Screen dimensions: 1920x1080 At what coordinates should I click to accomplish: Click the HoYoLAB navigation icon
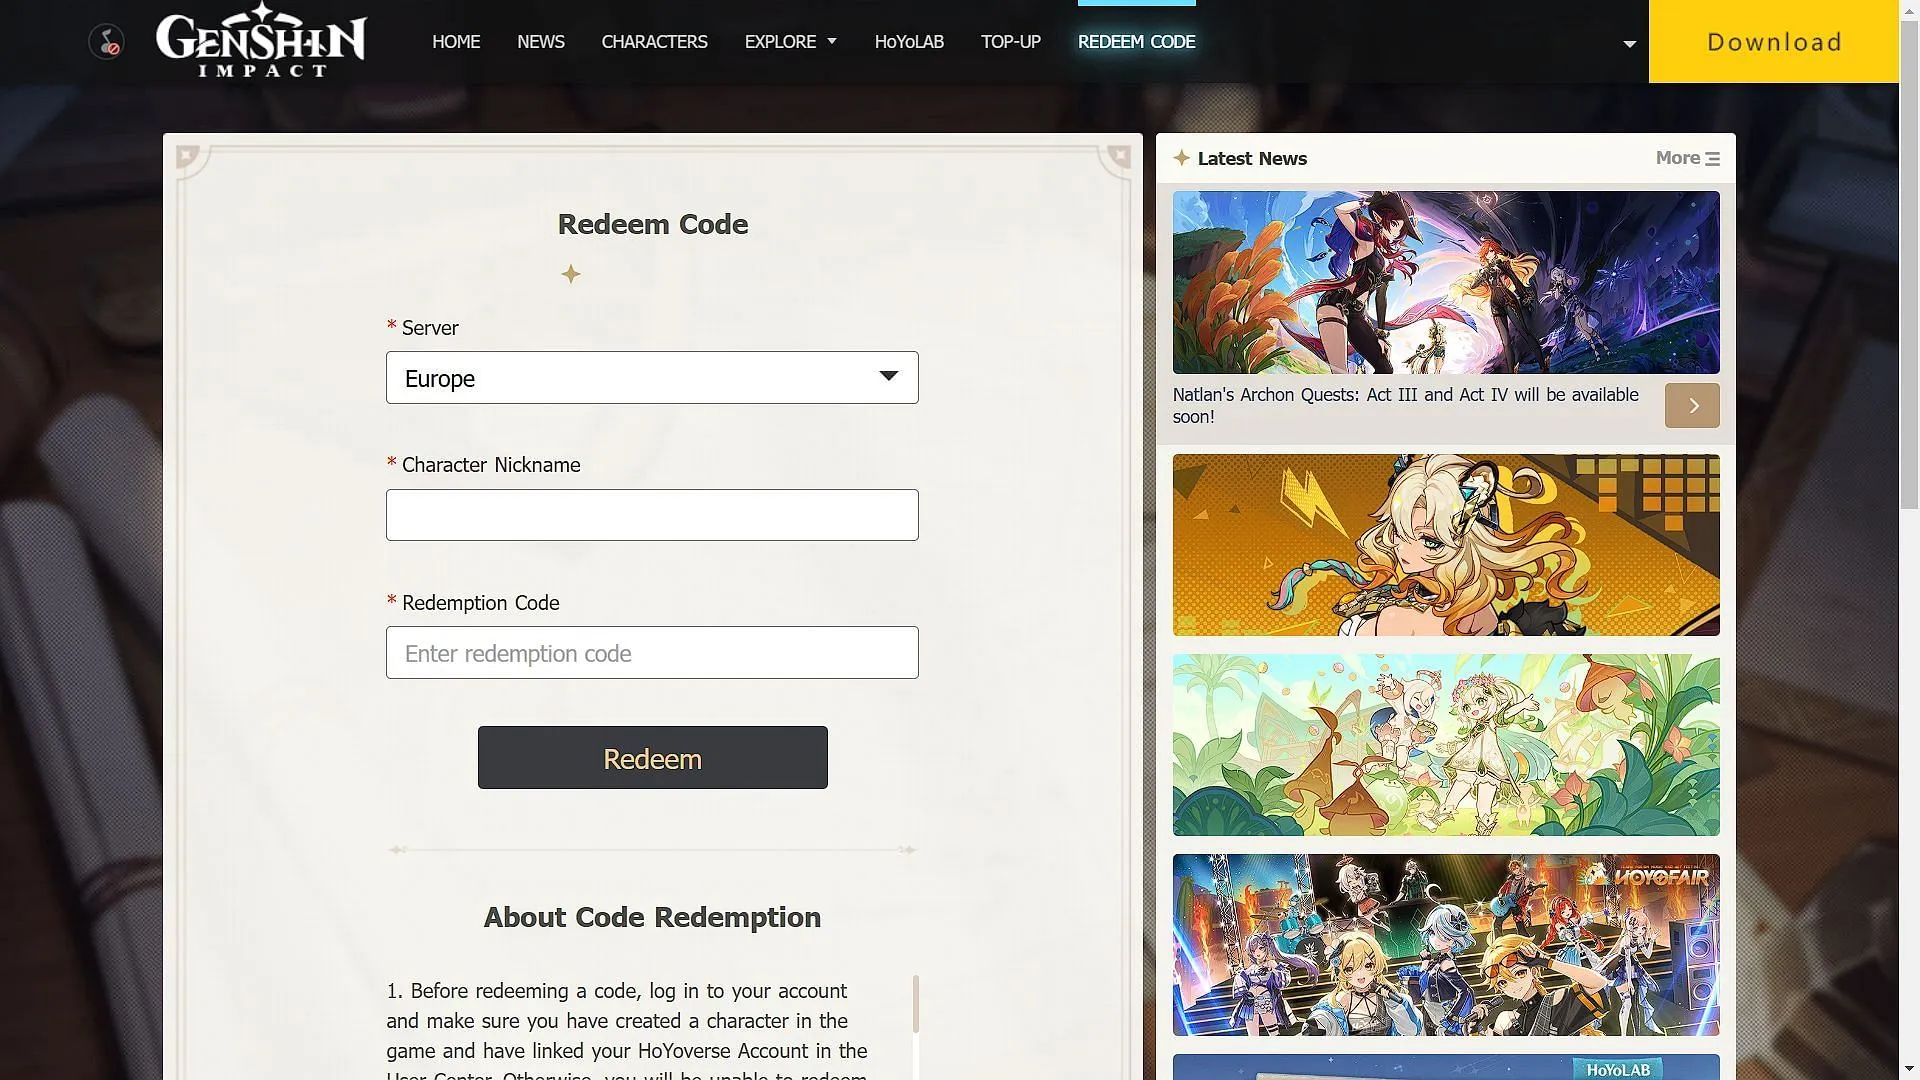pyautogui.click(x=909, y=41)
